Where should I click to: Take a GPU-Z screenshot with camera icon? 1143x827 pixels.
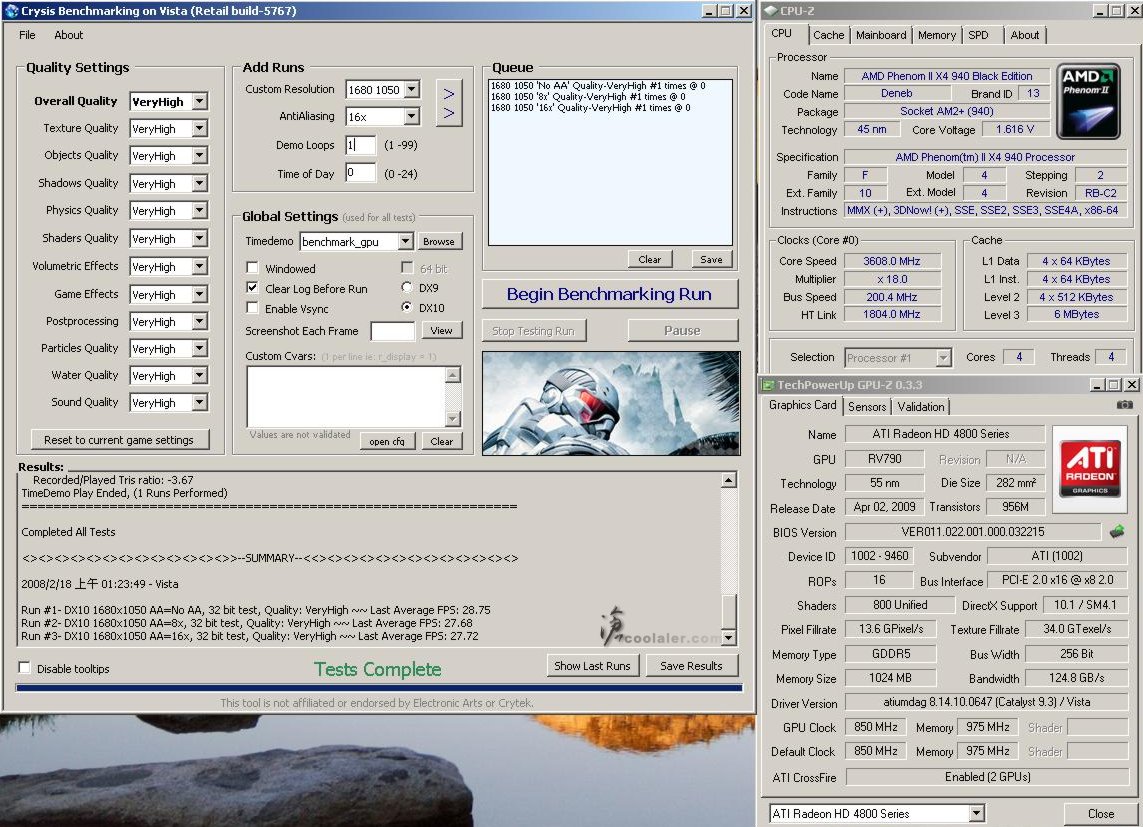pos(1125,404)
